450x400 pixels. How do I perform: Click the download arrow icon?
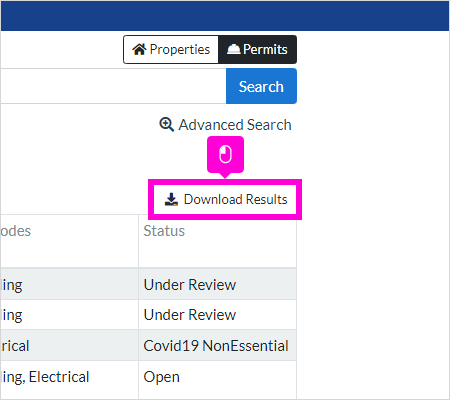click(171, 199)
